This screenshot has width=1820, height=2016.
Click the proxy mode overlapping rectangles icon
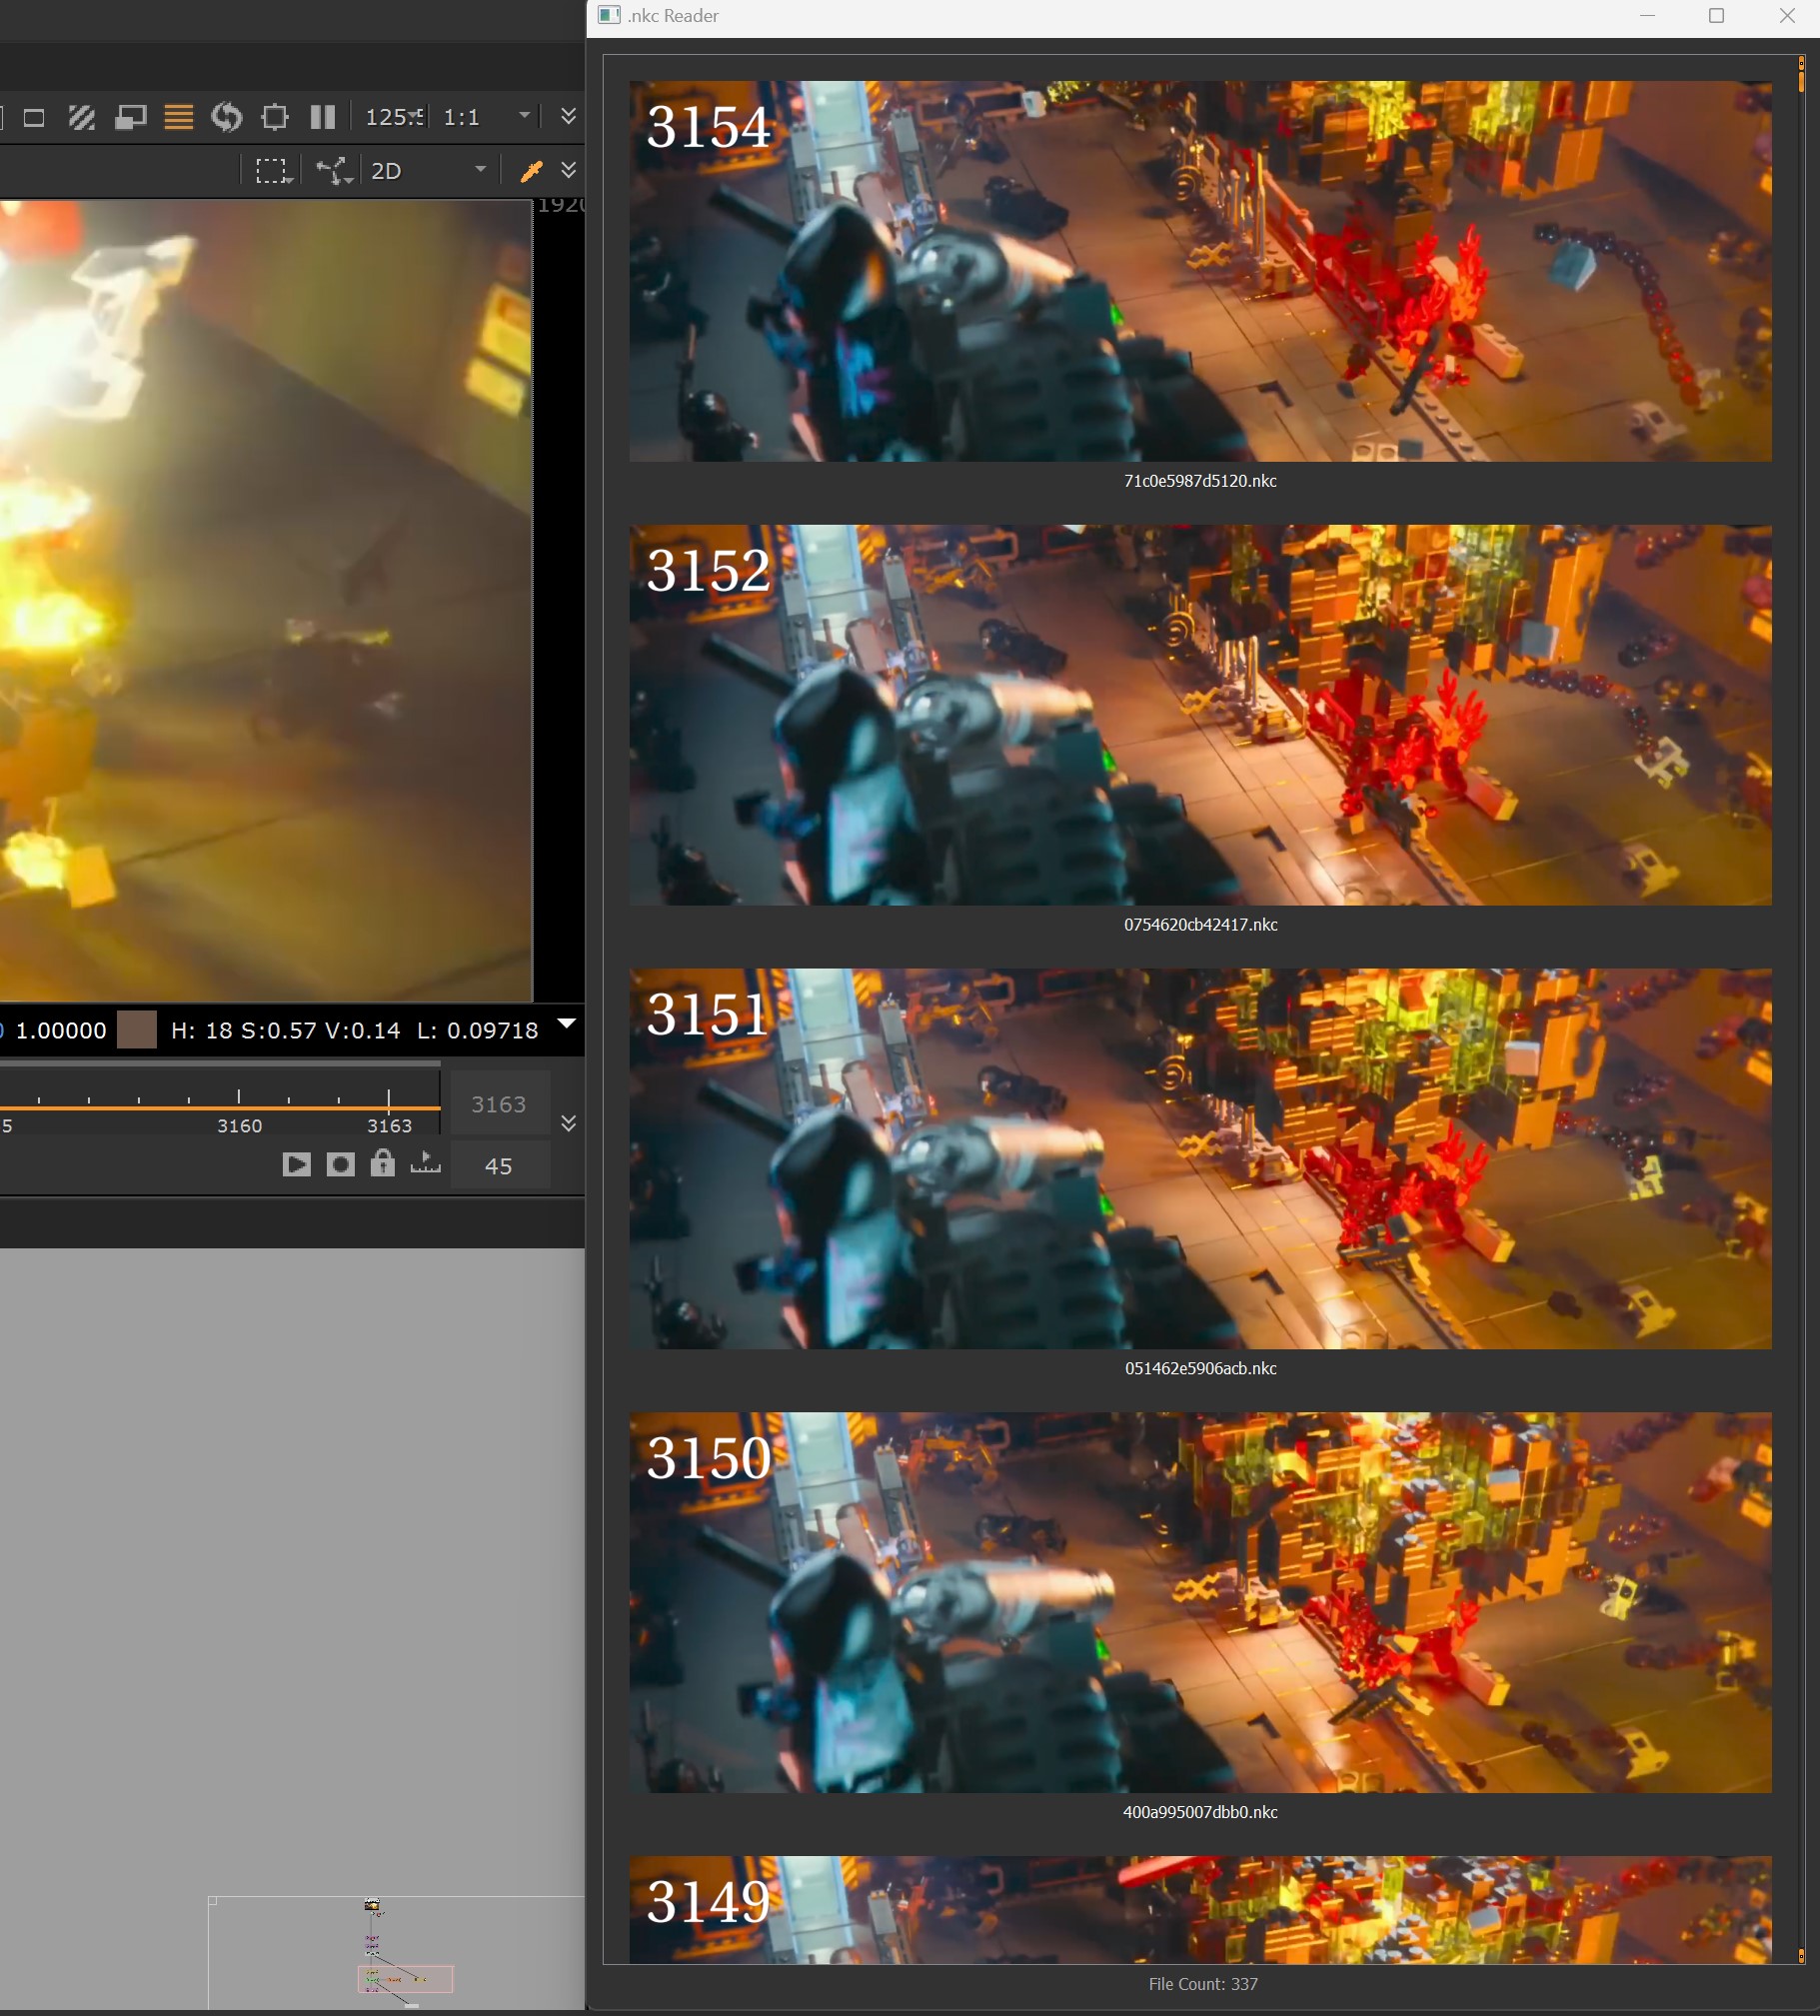click(130, 118)
